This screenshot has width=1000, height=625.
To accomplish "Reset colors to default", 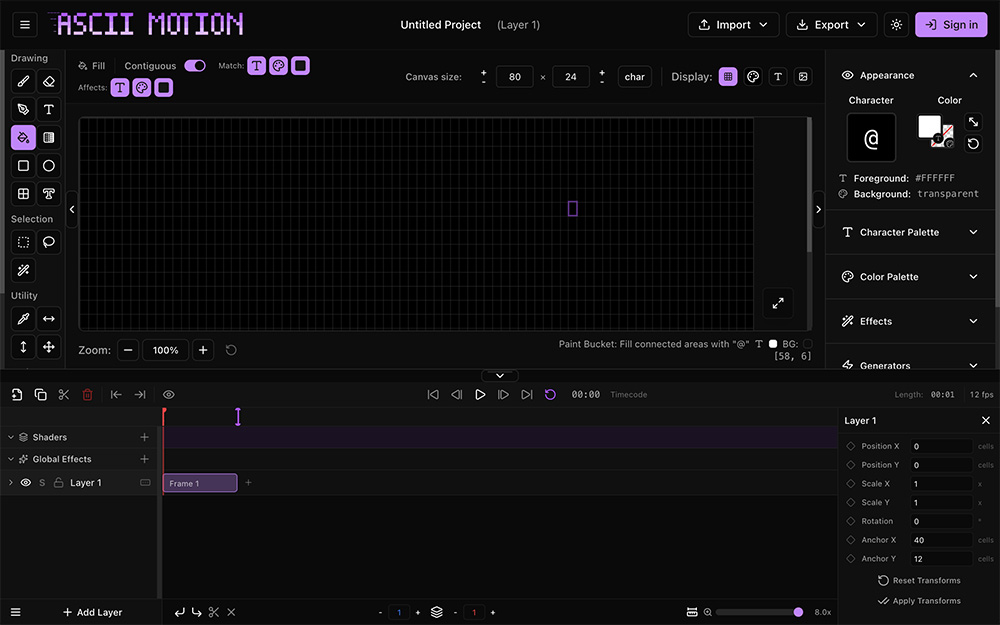I will point(973,143).
